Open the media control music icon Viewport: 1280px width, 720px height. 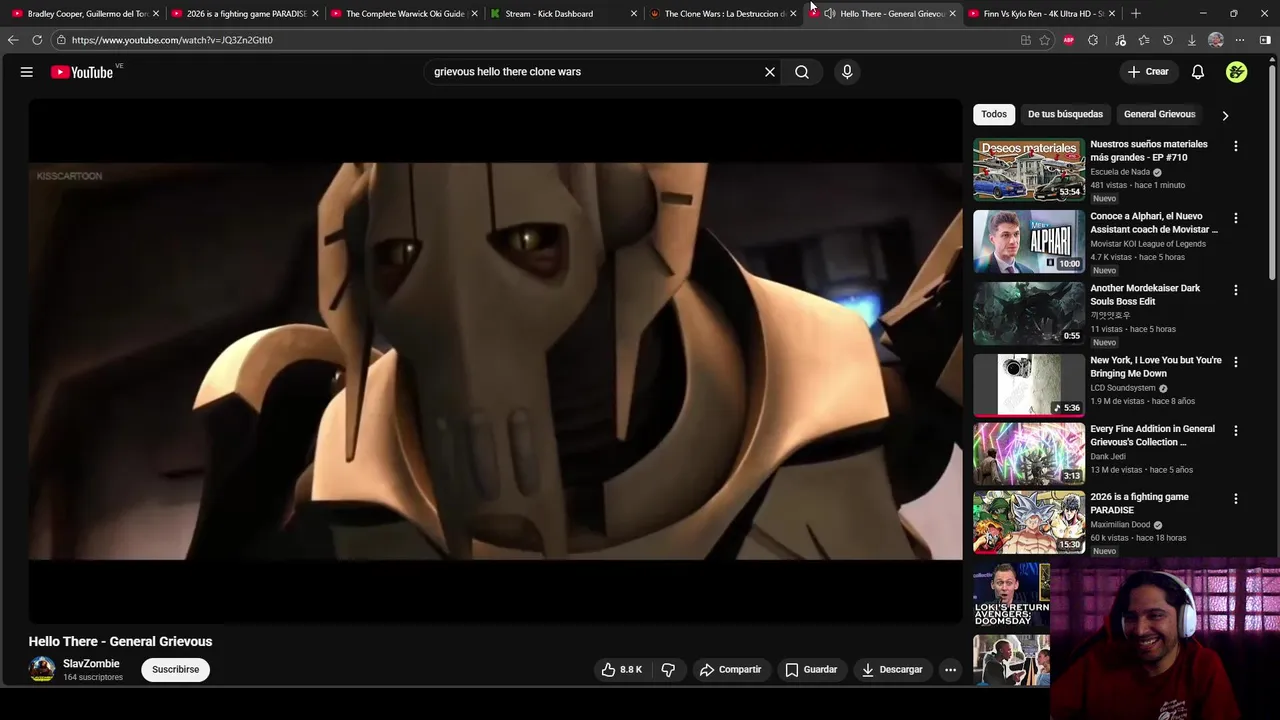1120,40
